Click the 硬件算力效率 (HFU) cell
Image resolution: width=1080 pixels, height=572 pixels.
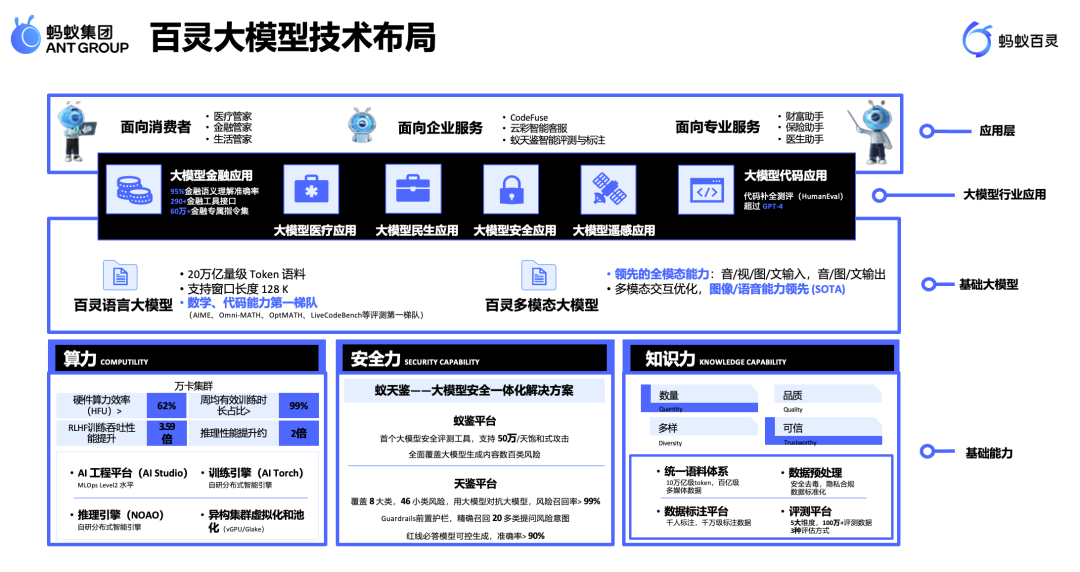pos(102,406)
